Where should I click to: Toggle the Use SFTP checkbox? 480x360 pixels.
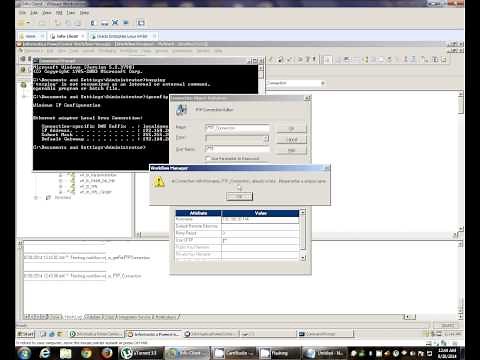(x=225, y=240)
